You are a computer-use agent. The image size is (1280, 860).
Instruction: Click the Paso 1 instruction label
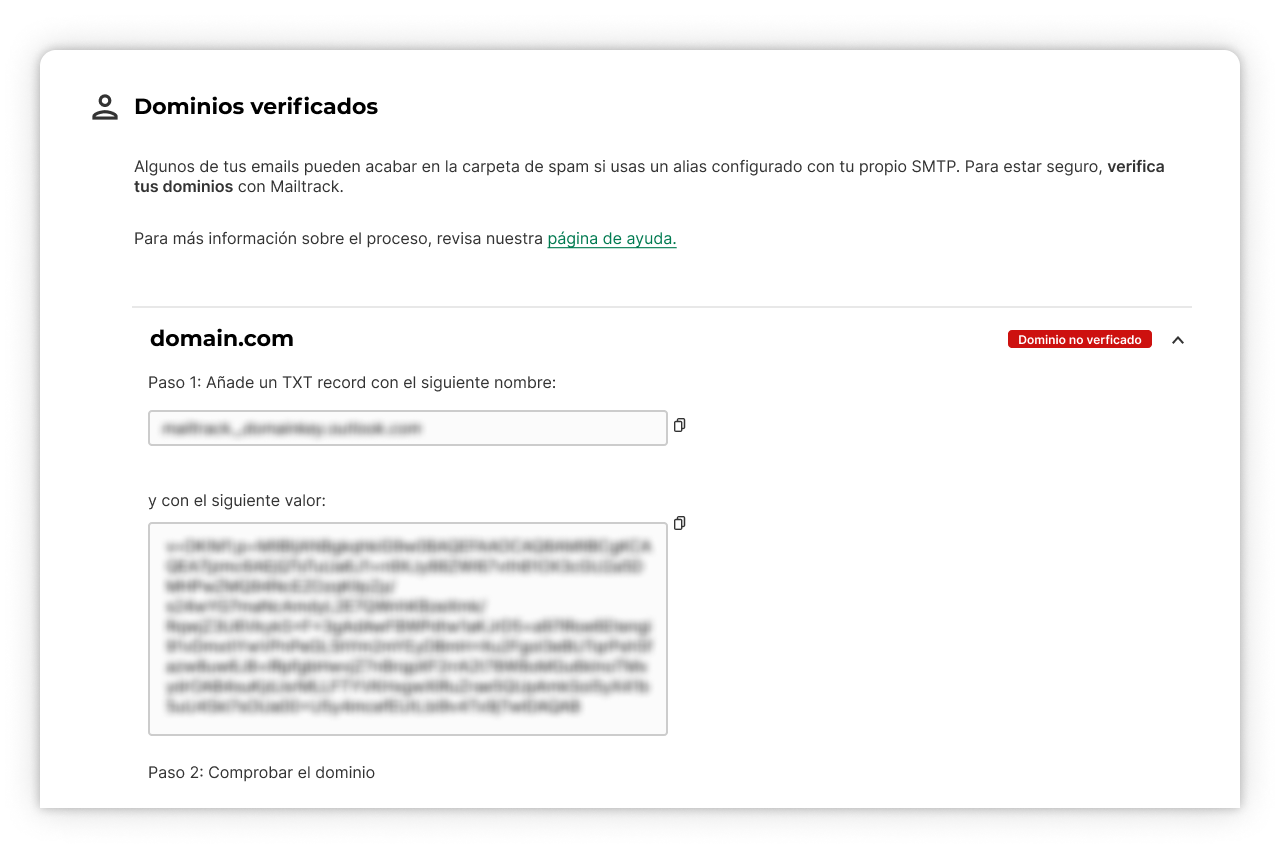tap(351, 382)
